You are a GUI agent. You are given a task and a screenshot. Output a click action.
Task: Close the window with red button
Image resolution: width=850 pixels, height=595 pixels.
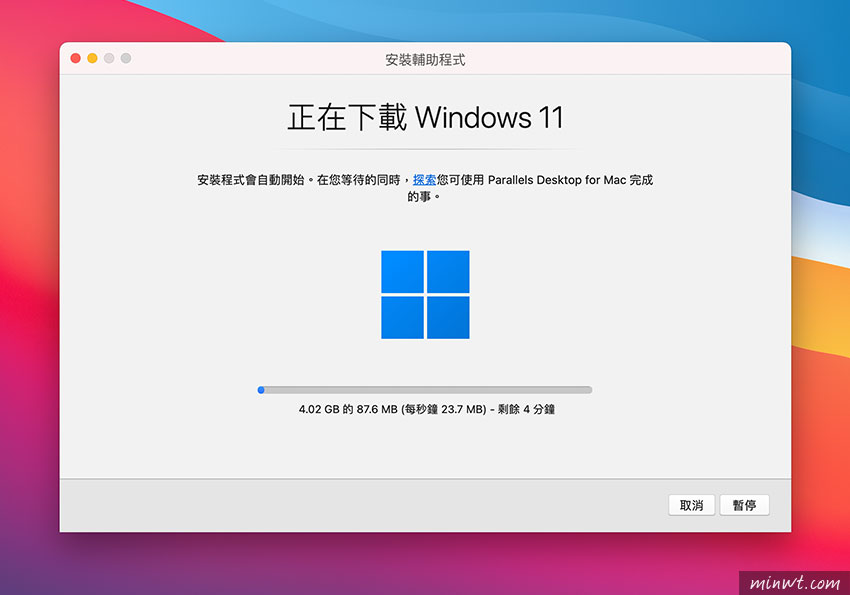point(76,58)
